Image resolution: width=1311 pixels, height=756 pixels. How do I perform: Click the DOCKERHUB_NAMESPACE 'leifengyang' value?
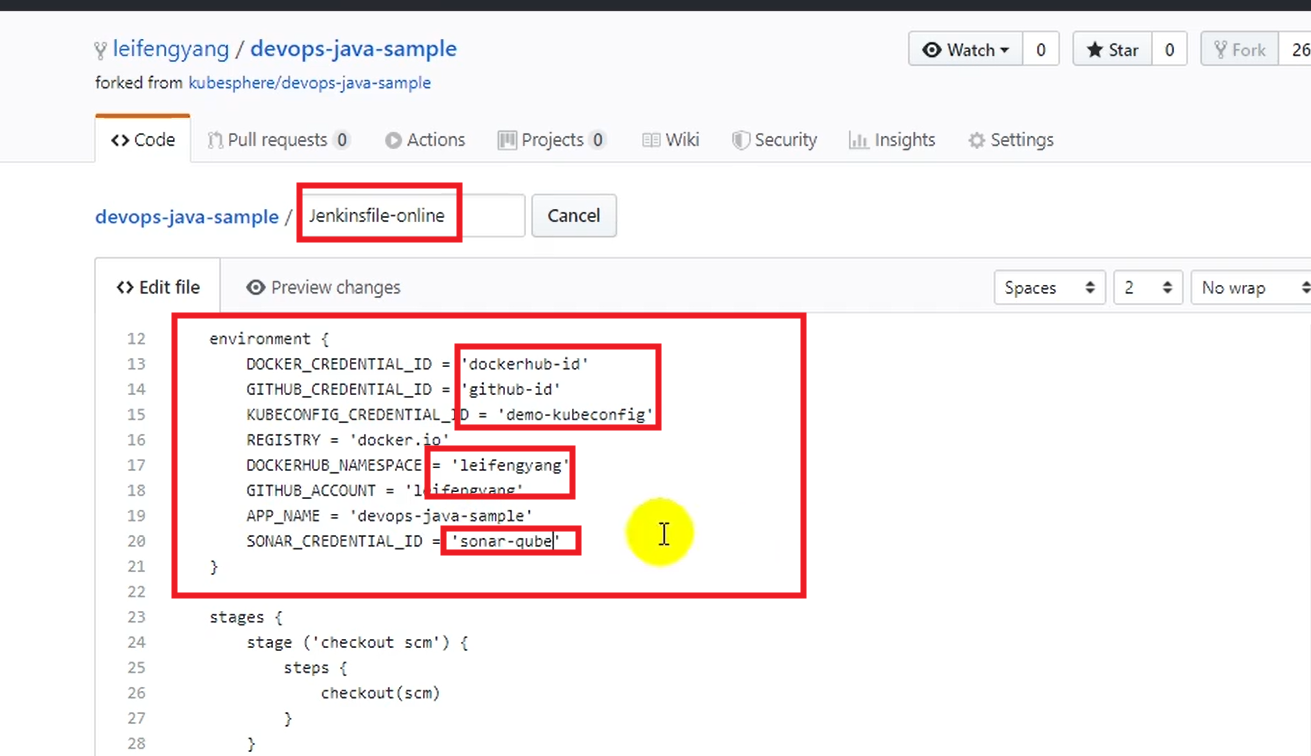511,465
